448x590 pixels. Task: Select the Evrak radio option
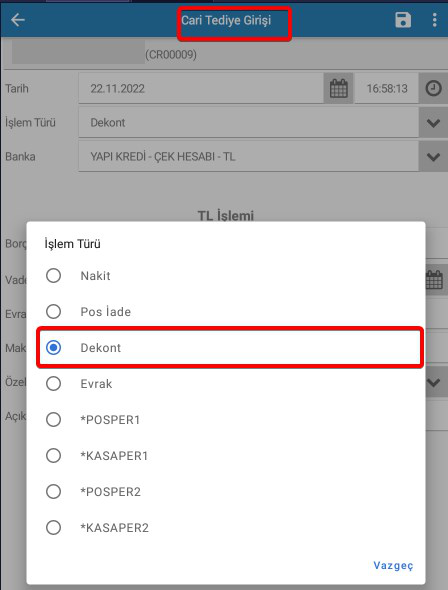point(53,384)
